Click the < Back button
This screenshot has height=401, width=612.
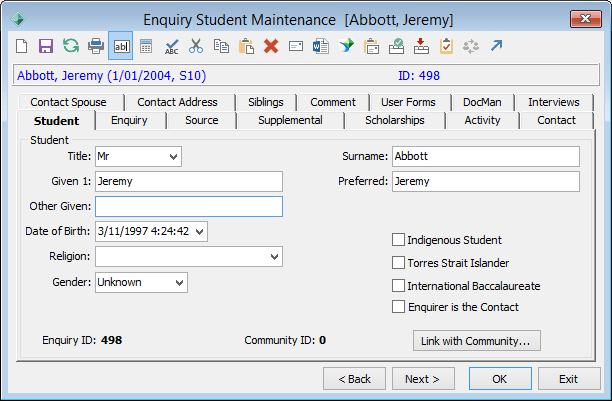click(x=354, y=379)
